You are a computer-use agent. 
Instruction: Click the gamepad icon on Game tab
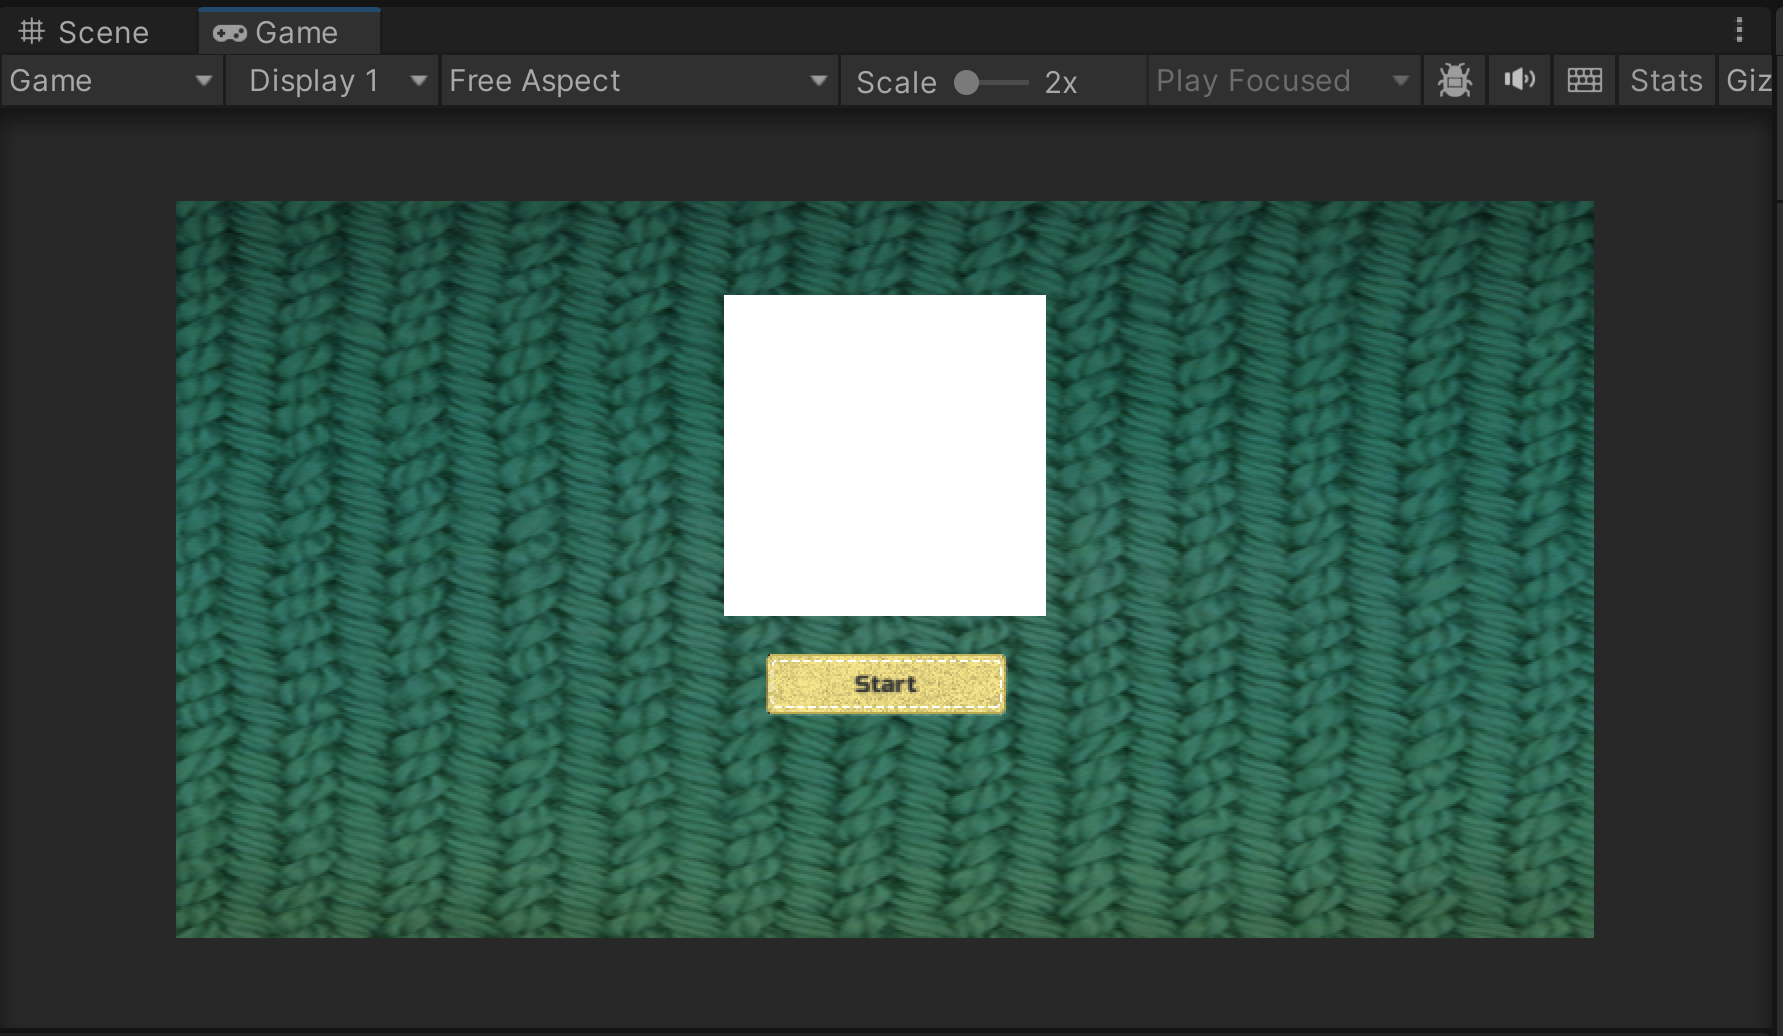229,33
